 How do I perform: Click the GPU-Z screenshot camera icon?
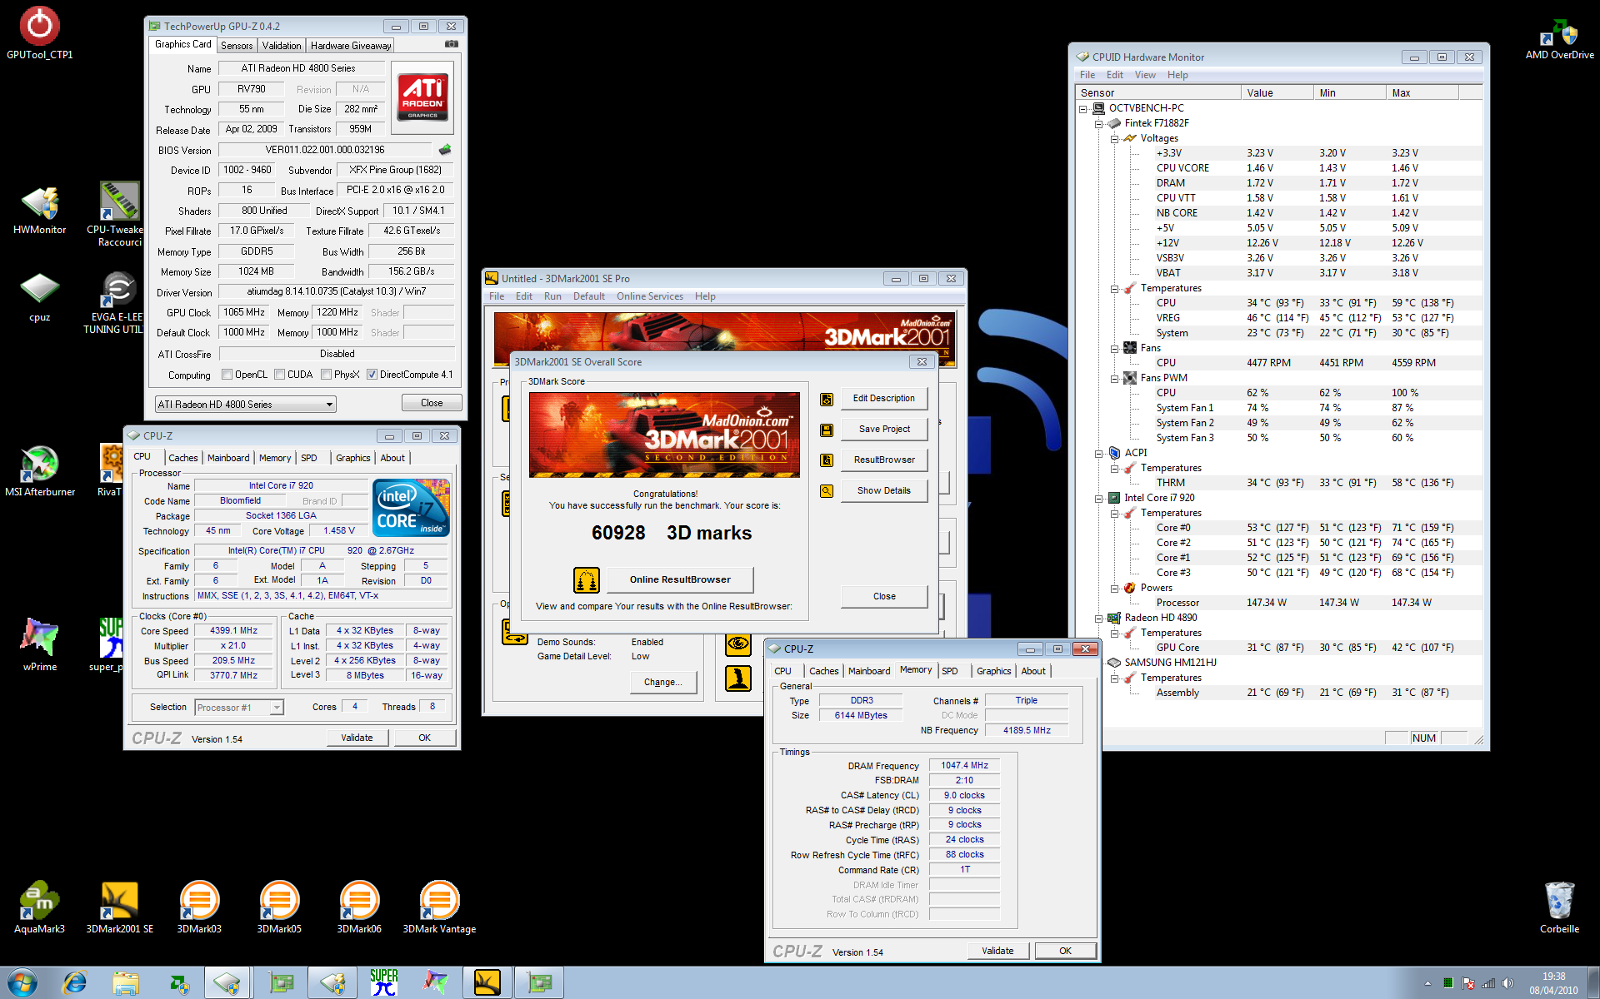451,44
